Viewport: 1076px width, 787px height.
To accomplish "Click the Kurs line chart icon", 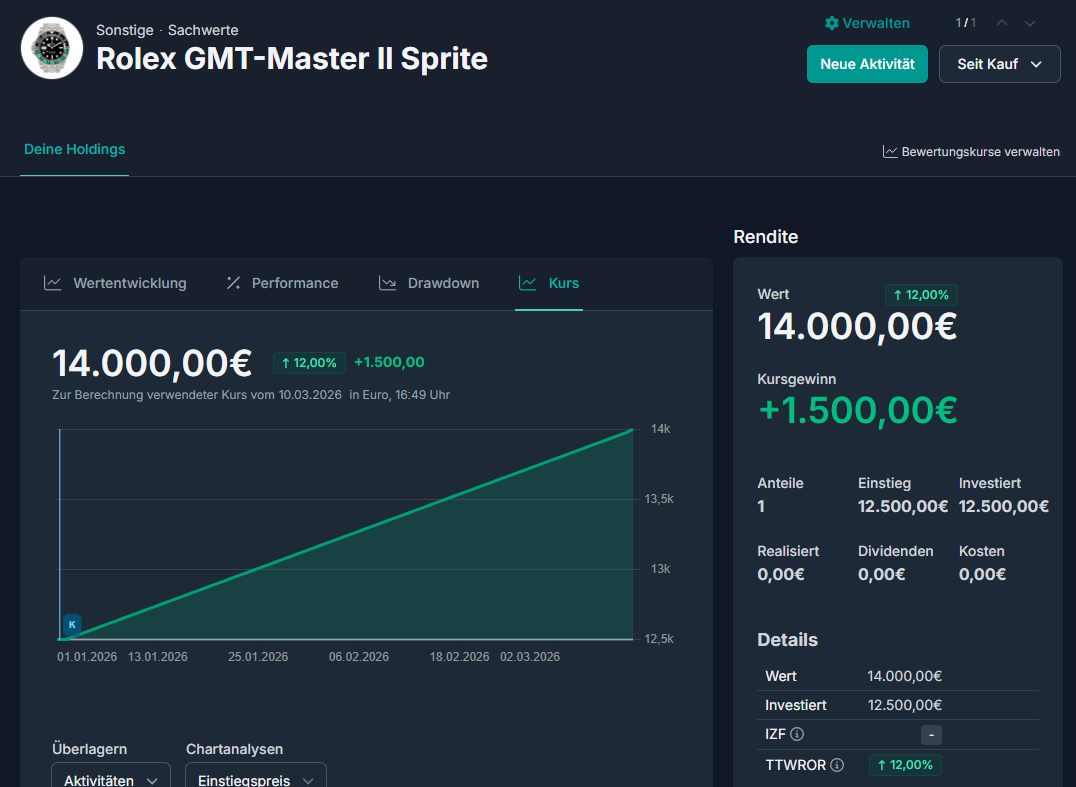I will coord(528,283).
